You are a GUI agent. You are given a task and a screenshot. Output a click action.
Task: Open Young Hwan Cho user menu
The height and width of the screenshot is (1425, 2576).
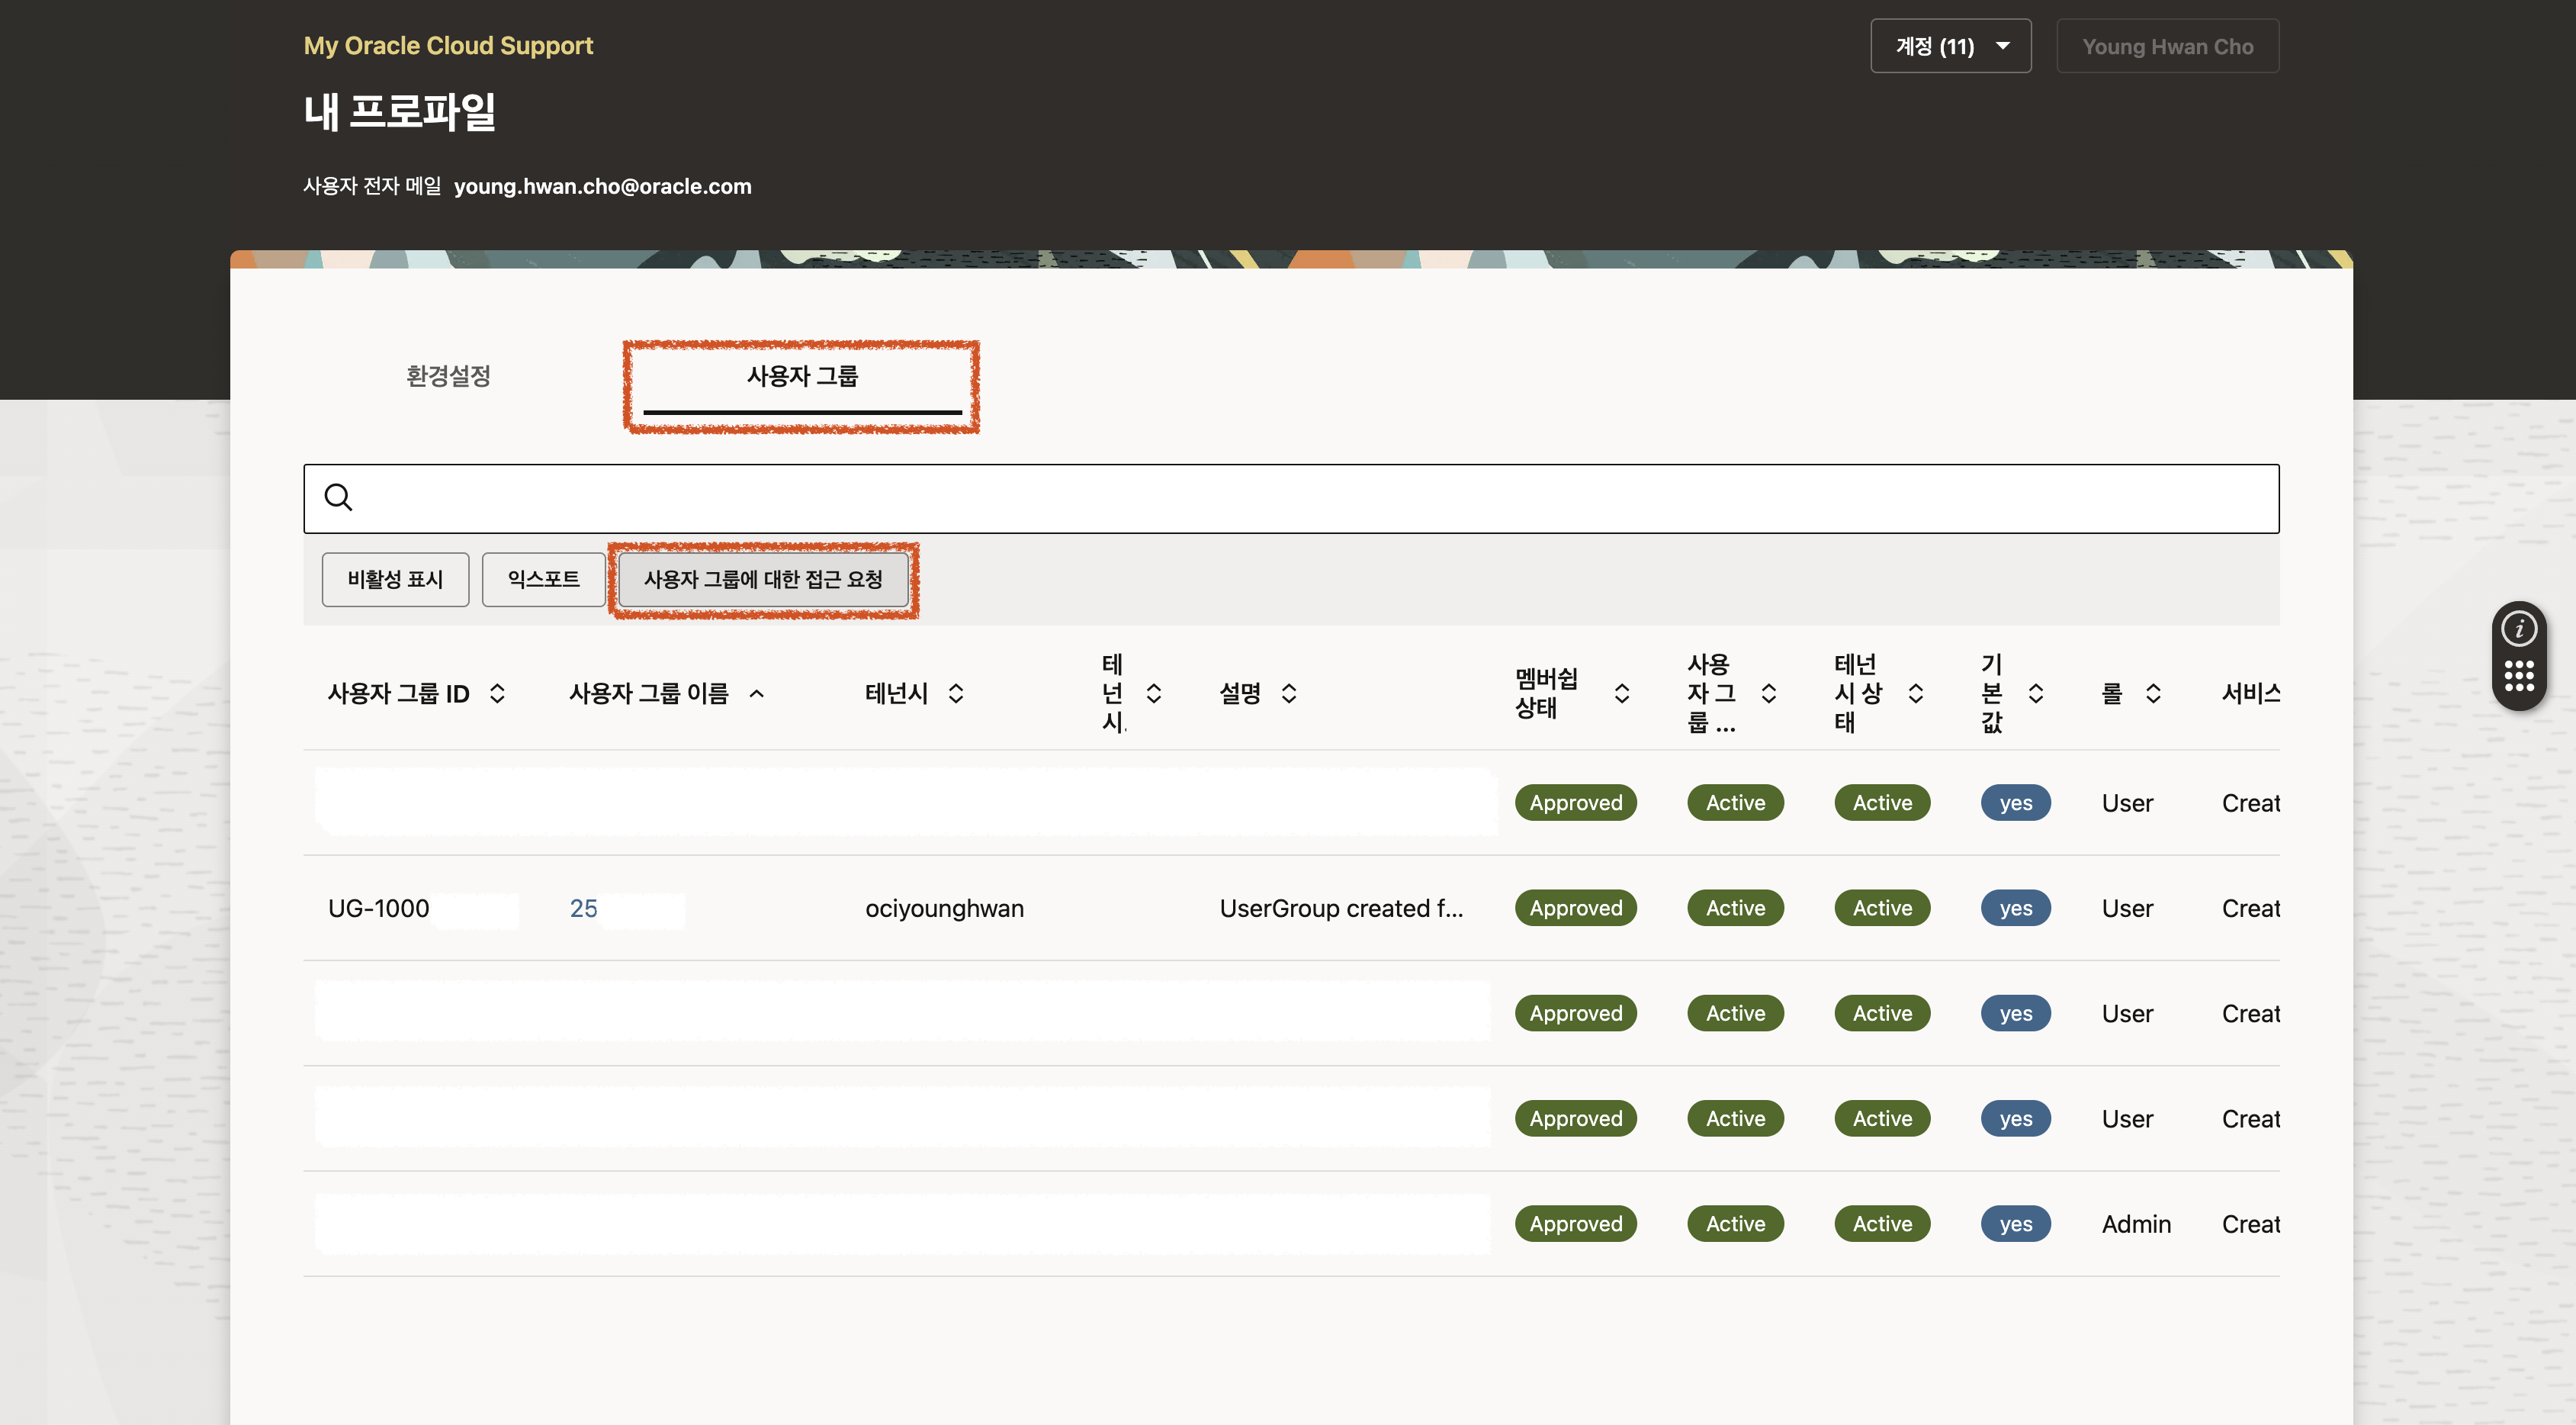[x=2167, y=46]
